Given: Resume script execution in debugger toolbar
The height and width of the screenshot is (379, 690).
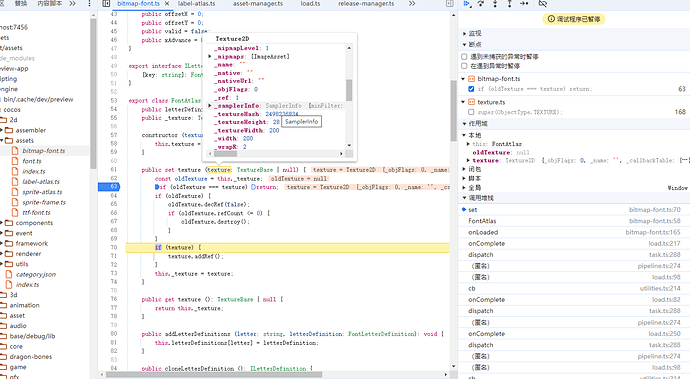Looking at the screenshot, I should click(467, 4).
